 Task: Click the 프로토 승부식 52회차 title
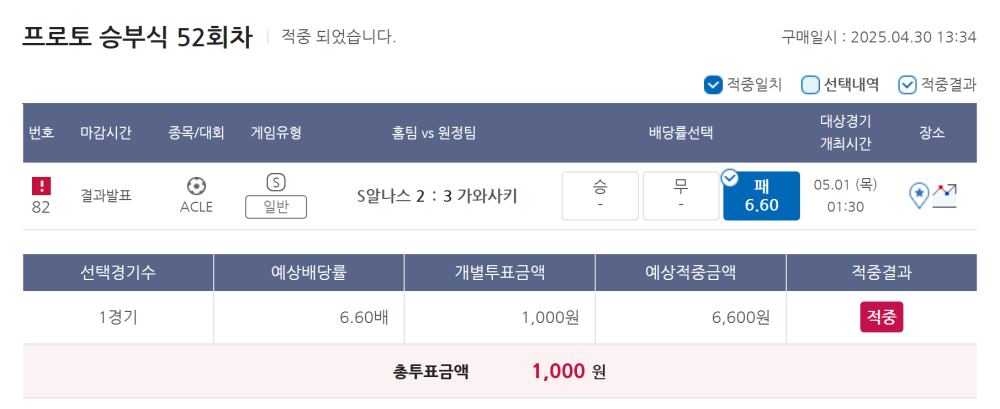pyautogui.click(x=138, y=37)
